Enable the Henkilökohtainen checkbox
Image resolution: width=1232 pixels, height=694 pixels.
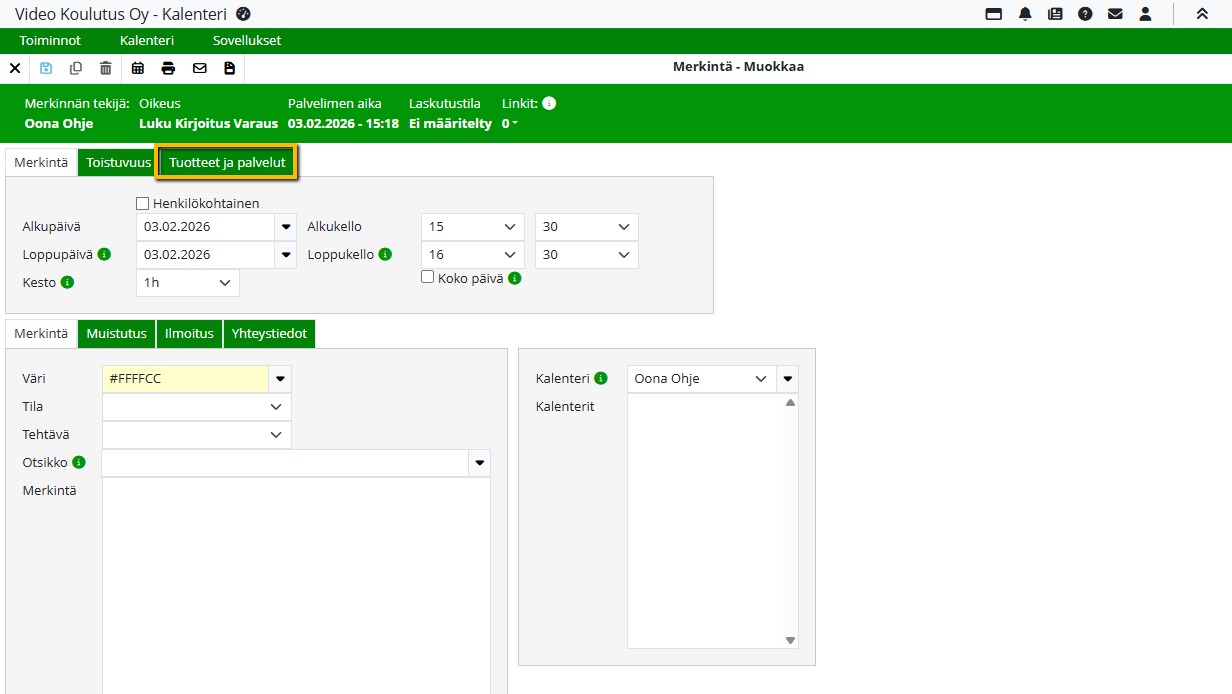coord(142,204)
